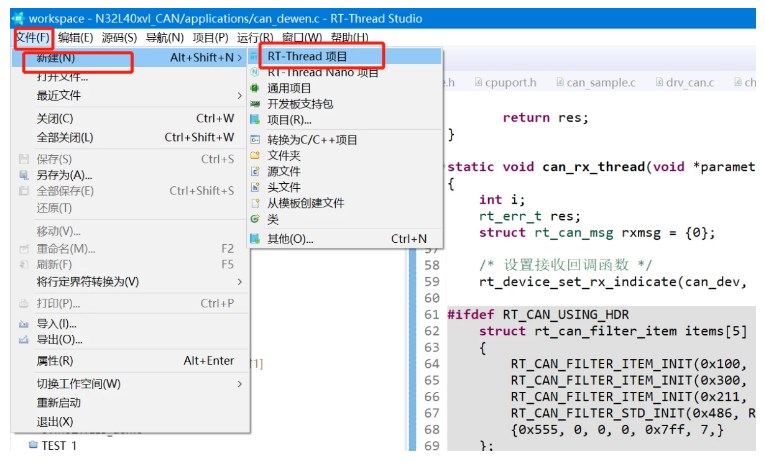
Task: Click static void can_rx_thread function line
Action: 601,167
